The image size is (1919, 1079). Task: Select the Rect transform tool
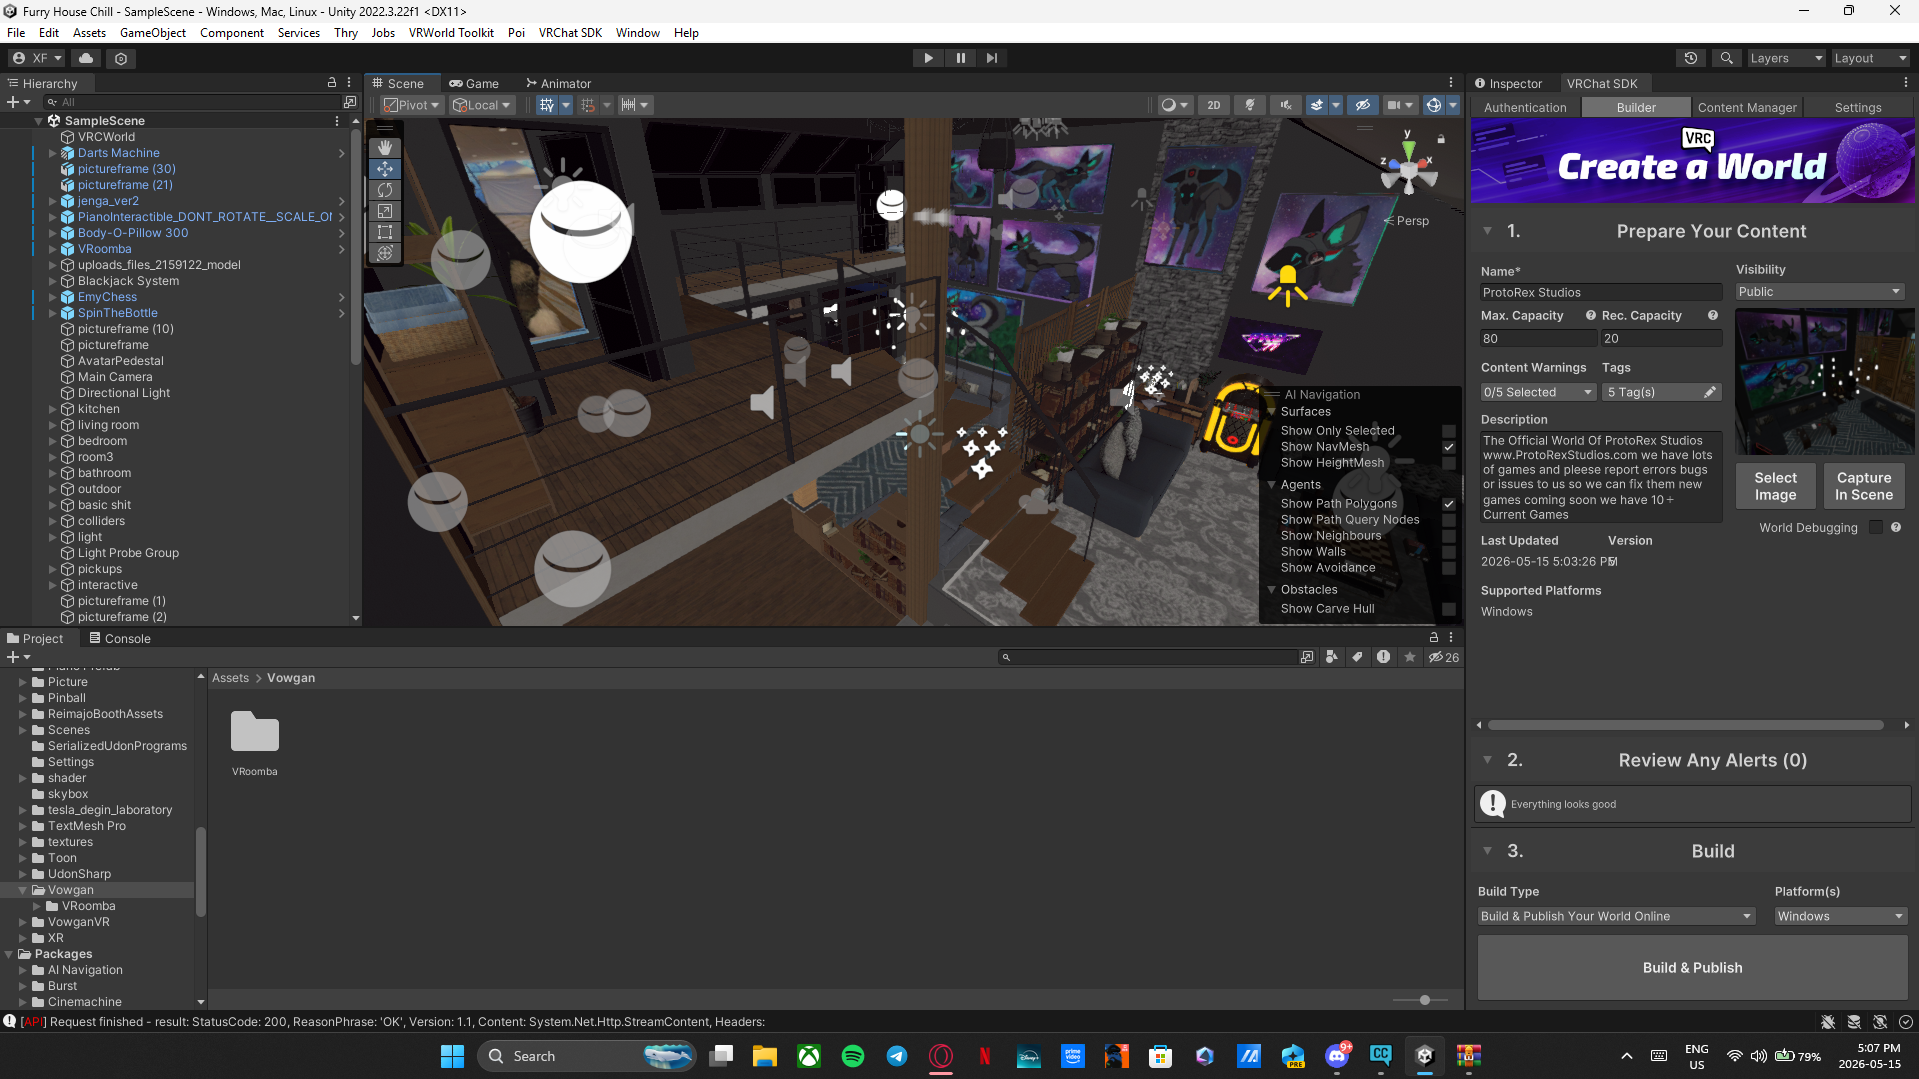click(385, 232)
